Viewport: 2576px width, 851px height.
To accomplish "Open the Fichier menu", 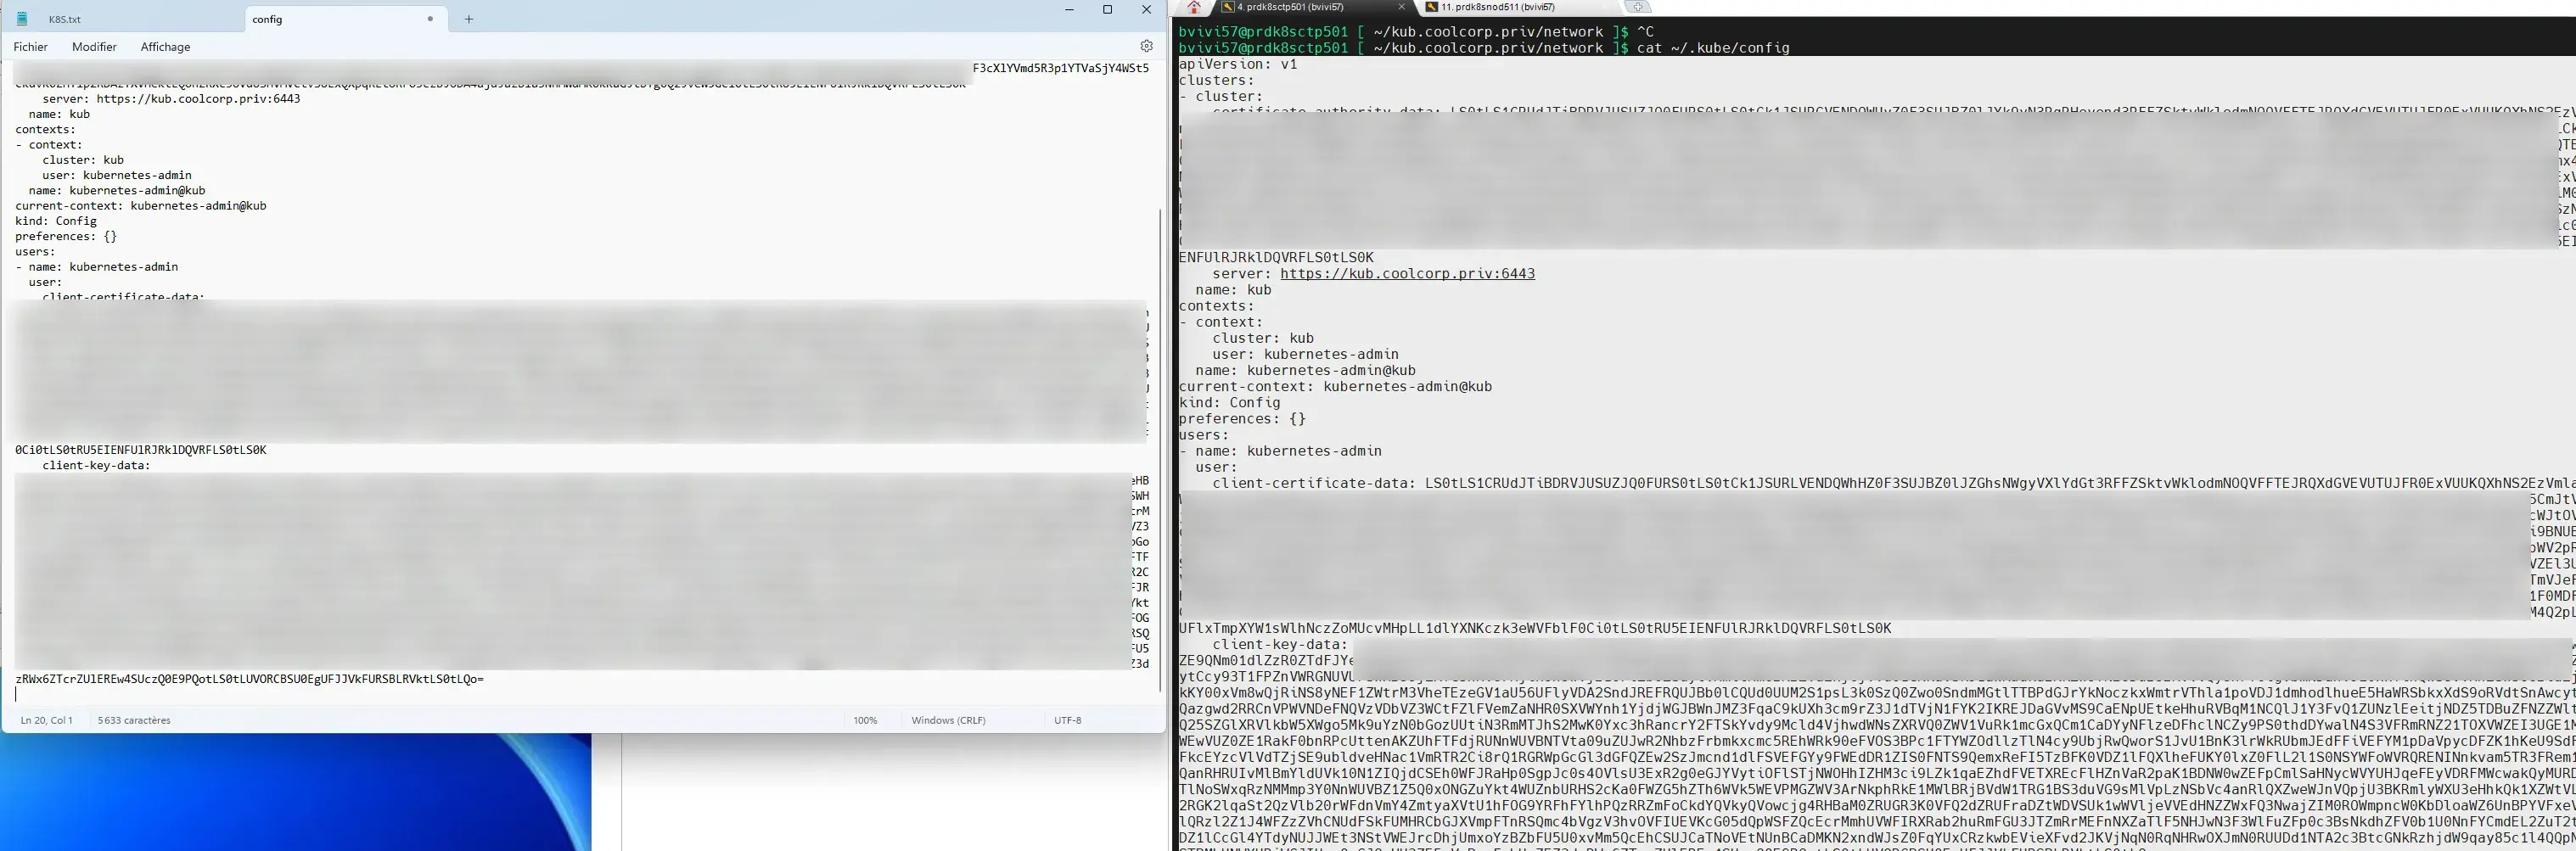I will pyautogui.click(x=31, y=47).
